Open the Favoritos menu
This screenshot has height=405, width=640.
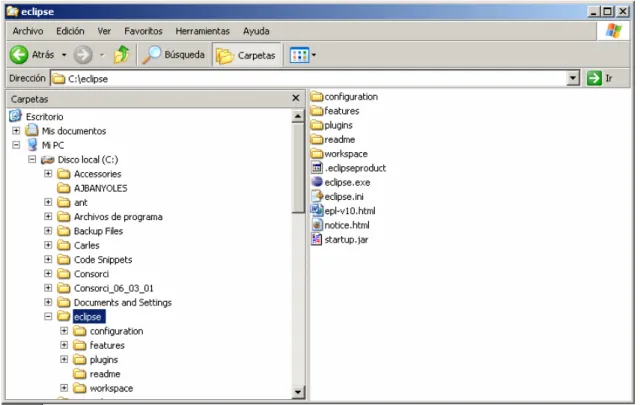coord(143,31)
